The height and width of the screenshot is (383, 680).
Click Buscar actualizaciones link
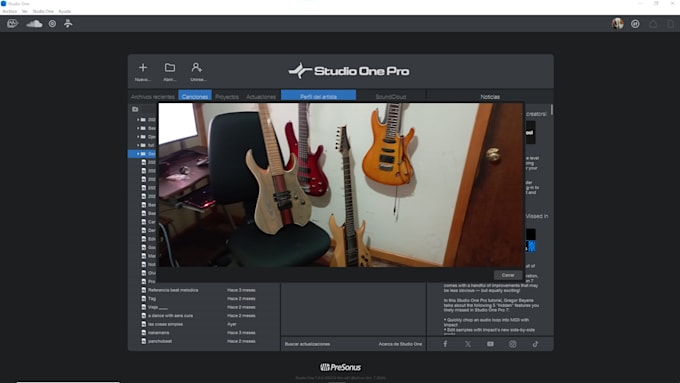[307, 344]
